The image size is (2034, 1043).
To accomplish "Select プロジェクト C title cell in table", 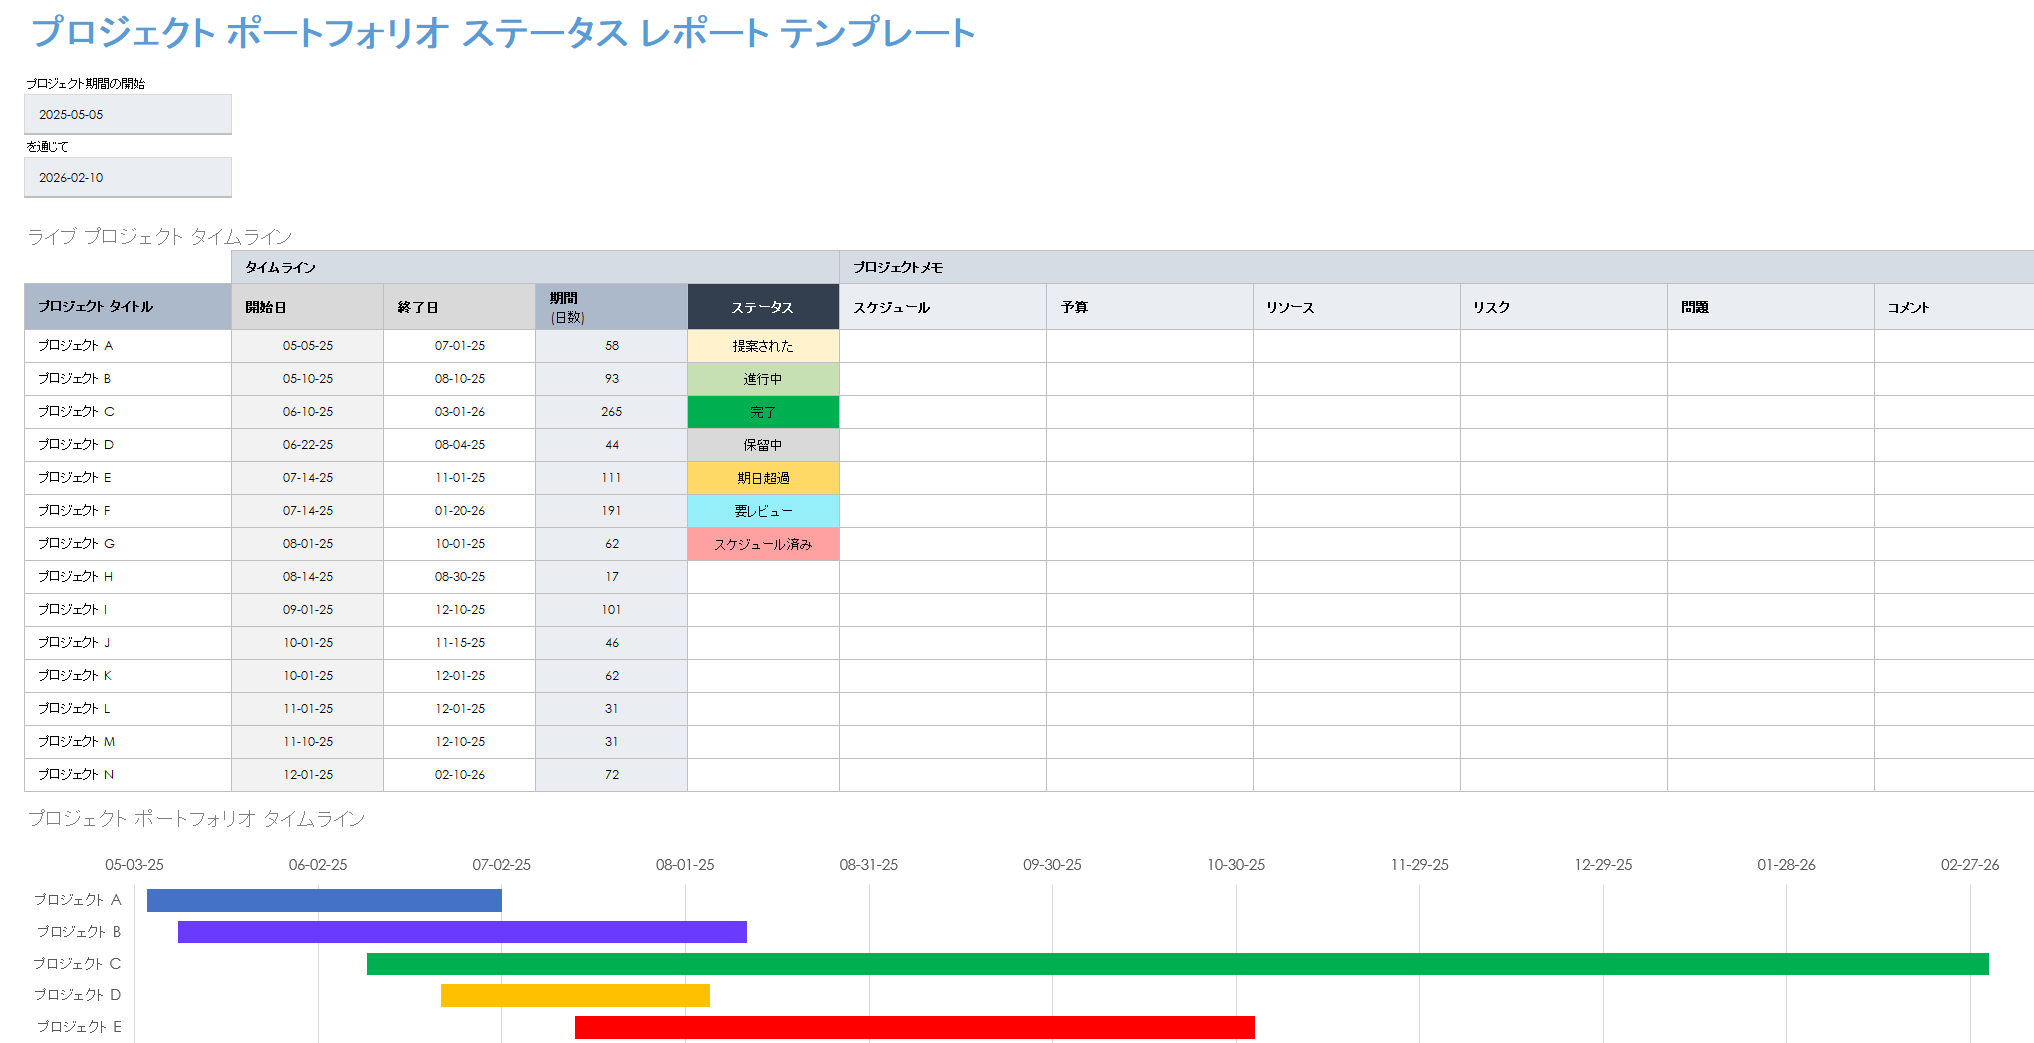I will (x=128, y=412).
